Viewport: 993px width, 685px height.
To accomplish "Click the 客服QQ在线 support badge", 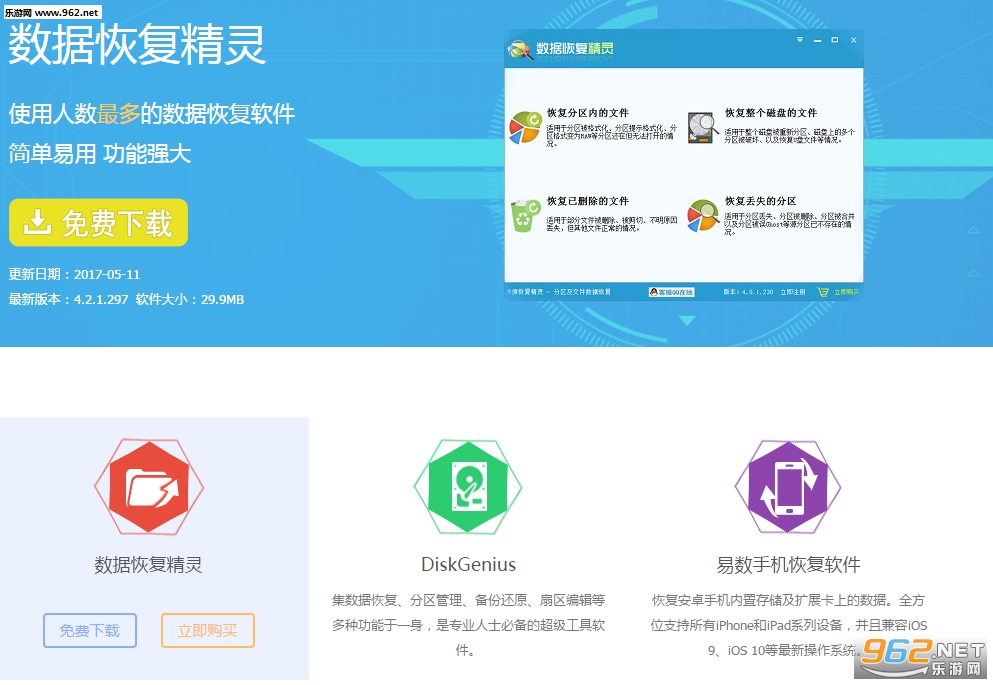I will [x=671, y=292].
